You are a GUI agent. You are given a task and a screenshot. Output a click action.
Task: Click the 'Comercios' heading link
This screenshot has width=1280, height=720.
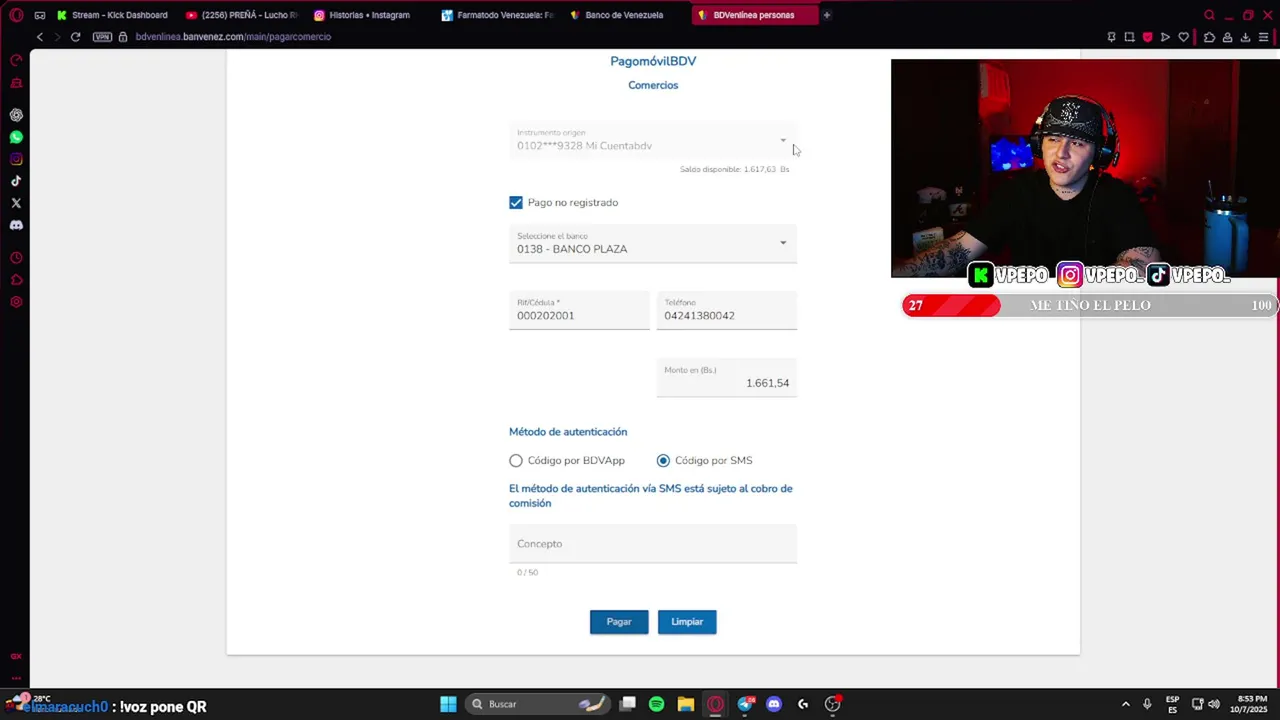(653, 85)
